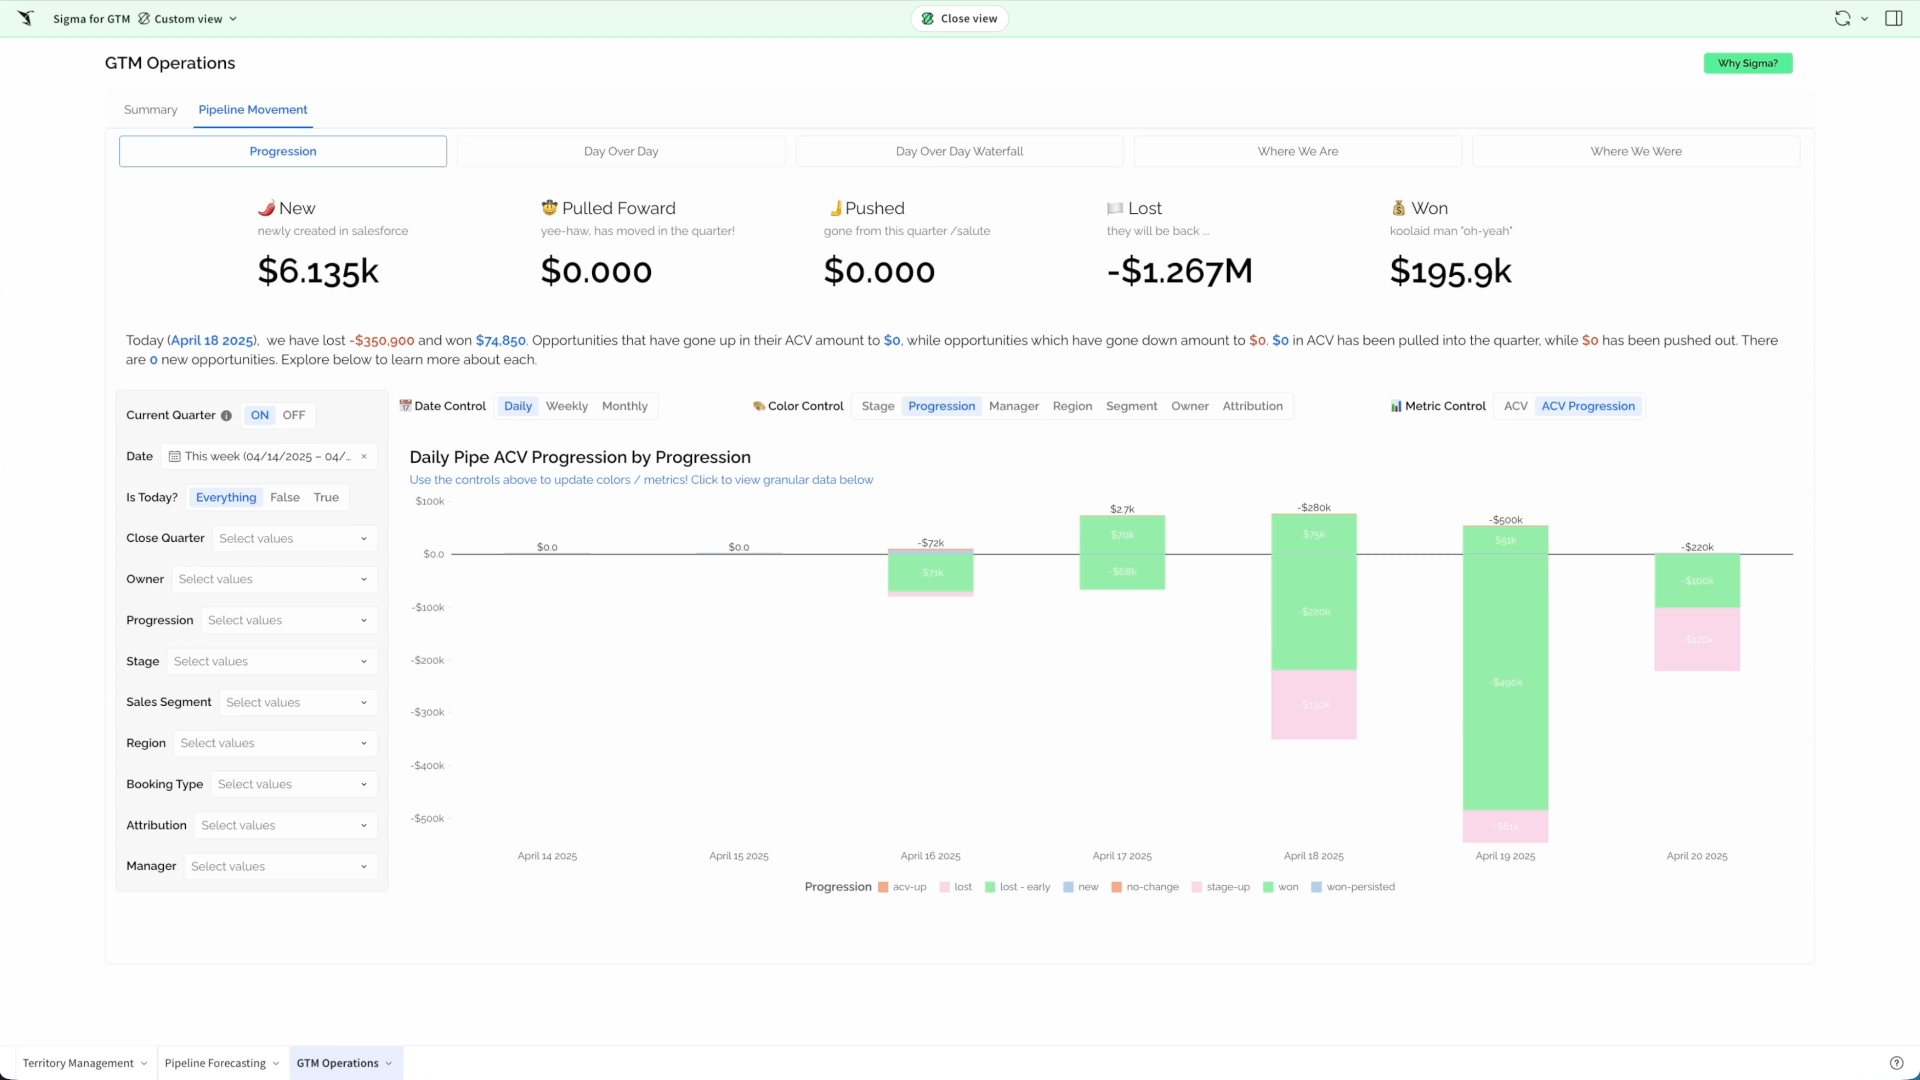Click the Current Quarter info icon
This screenshot has width=1920, height=1080.
(x=226, y=416)
